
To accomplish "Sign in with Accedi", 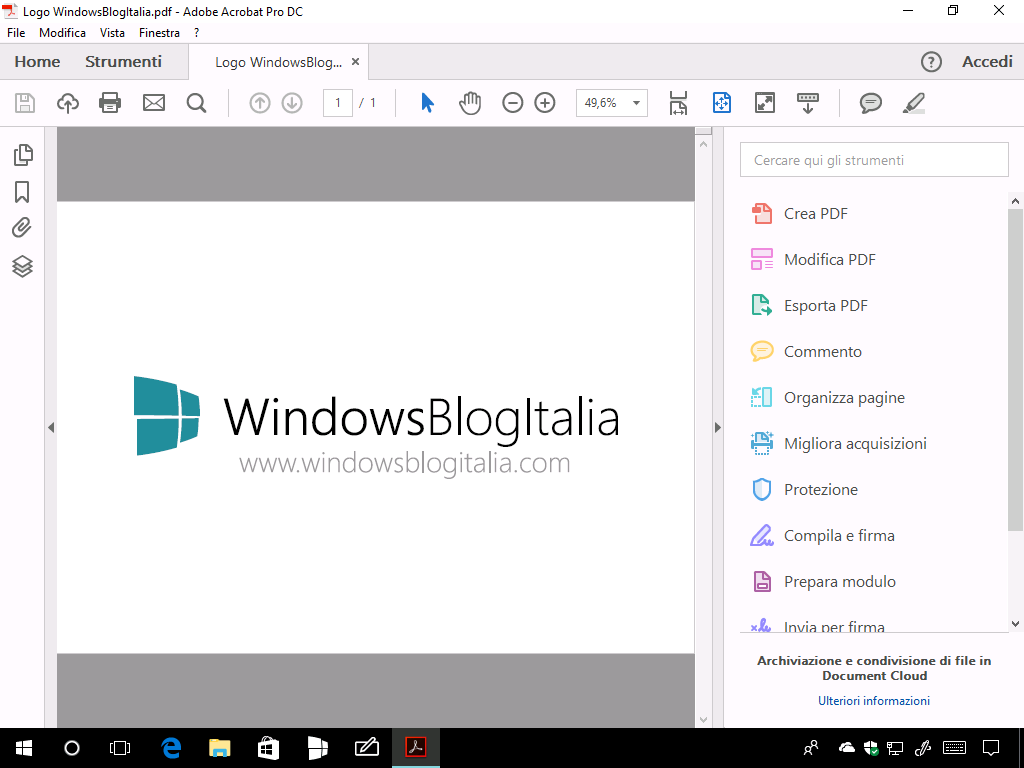I will pyautogui.click(x=987, y=62).
